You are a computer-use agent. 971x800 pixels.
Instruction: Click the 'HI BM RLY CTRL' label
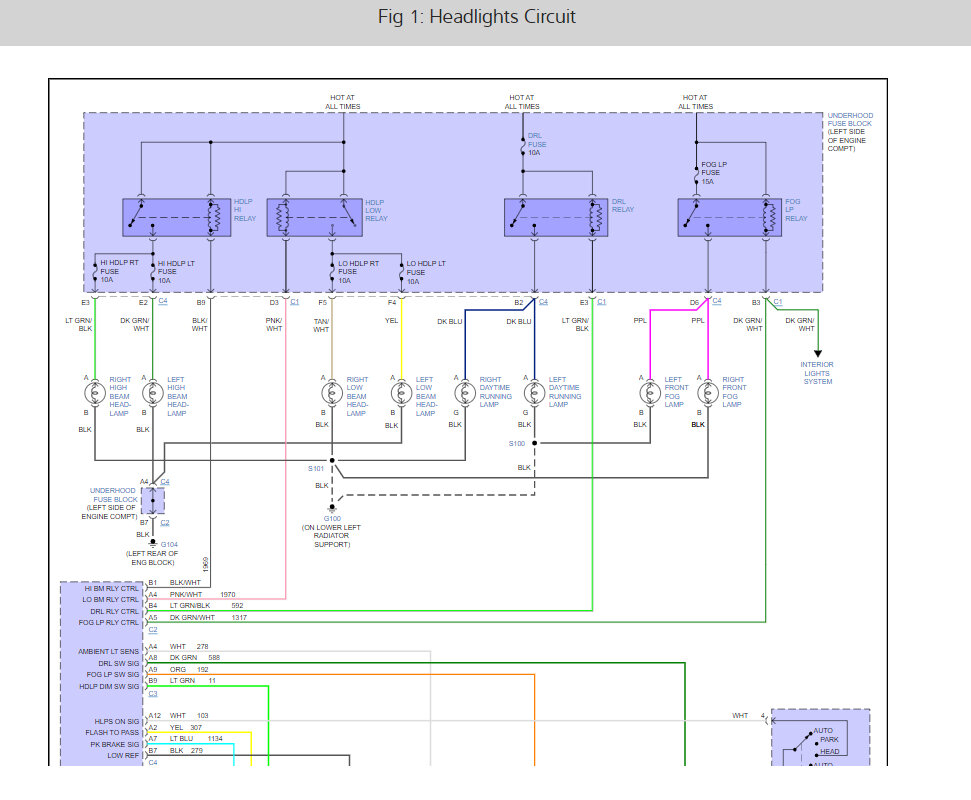coord(111,588)
